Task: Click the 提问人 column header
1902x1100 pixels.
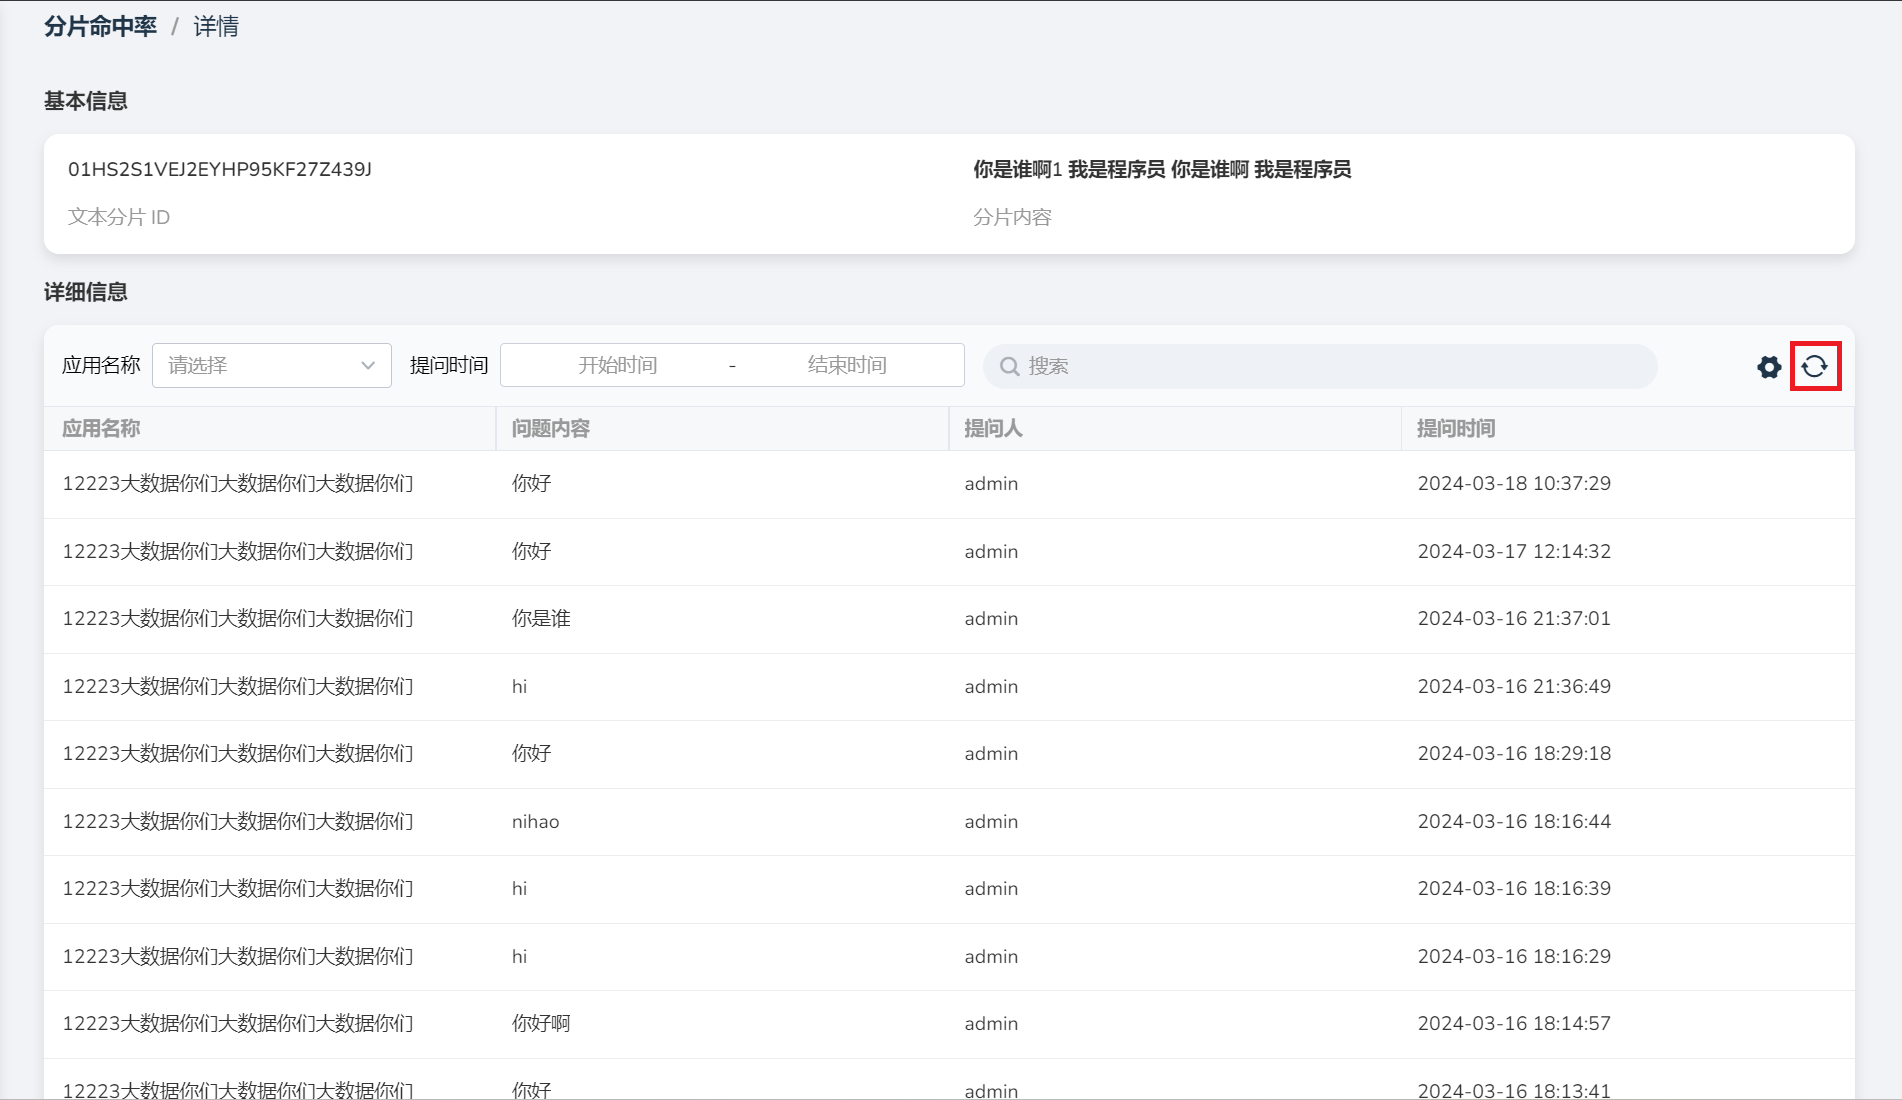Action: [x=993, y=429]
